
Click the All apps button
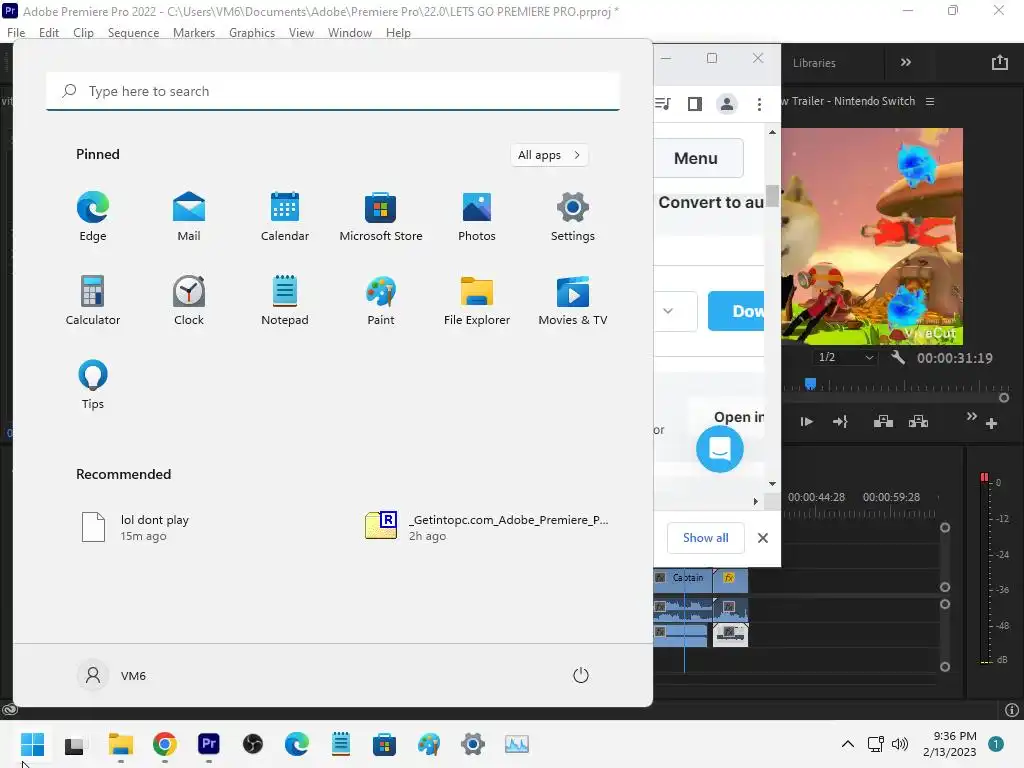549,155
